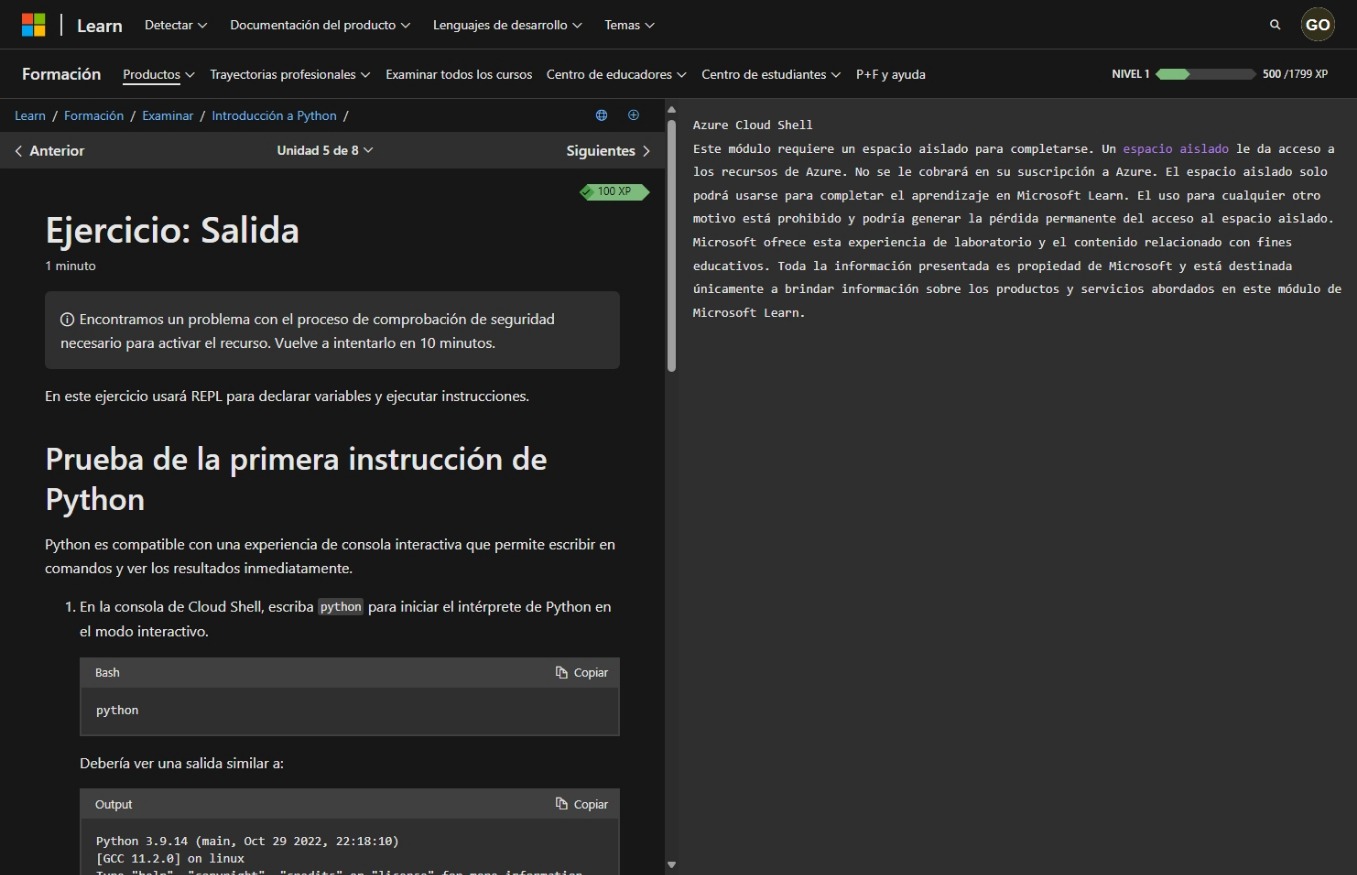Click the globe language icon

coord(601,115)
